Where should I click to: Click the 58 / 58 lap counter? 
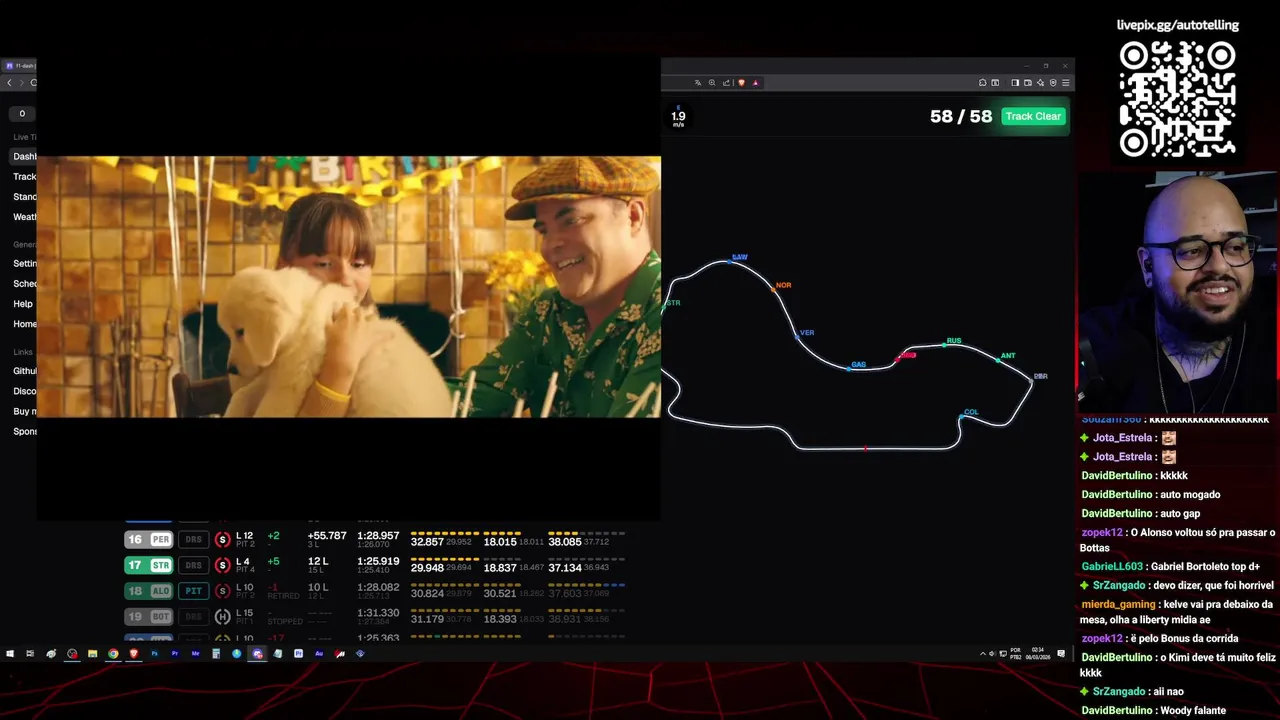point(961,116)
